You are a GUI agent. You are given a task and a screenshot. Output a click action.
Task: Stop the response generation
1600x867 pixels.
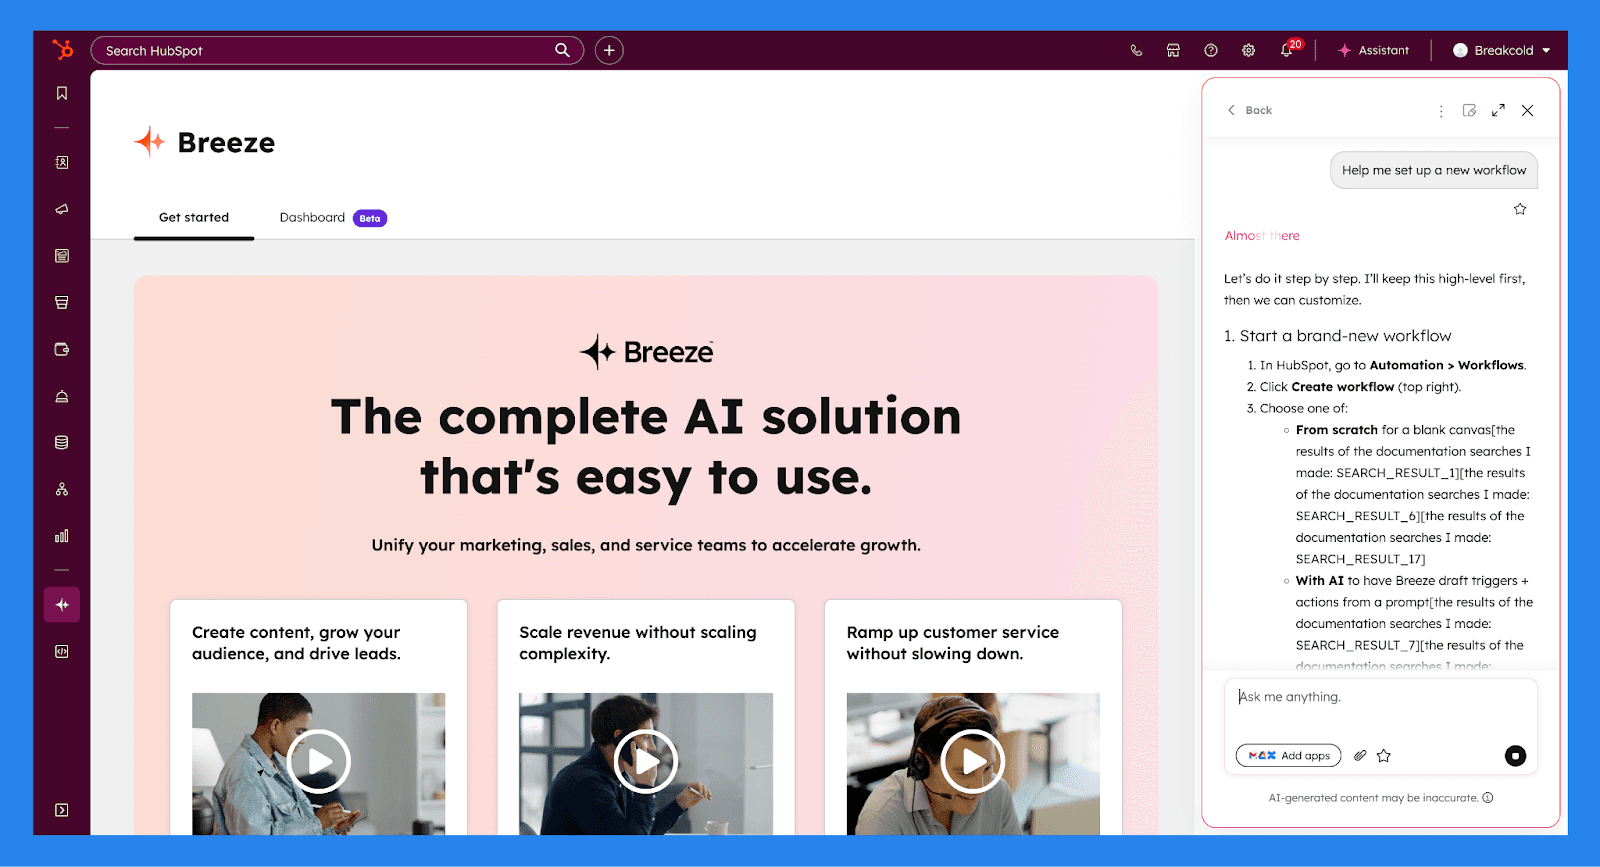1516,756
